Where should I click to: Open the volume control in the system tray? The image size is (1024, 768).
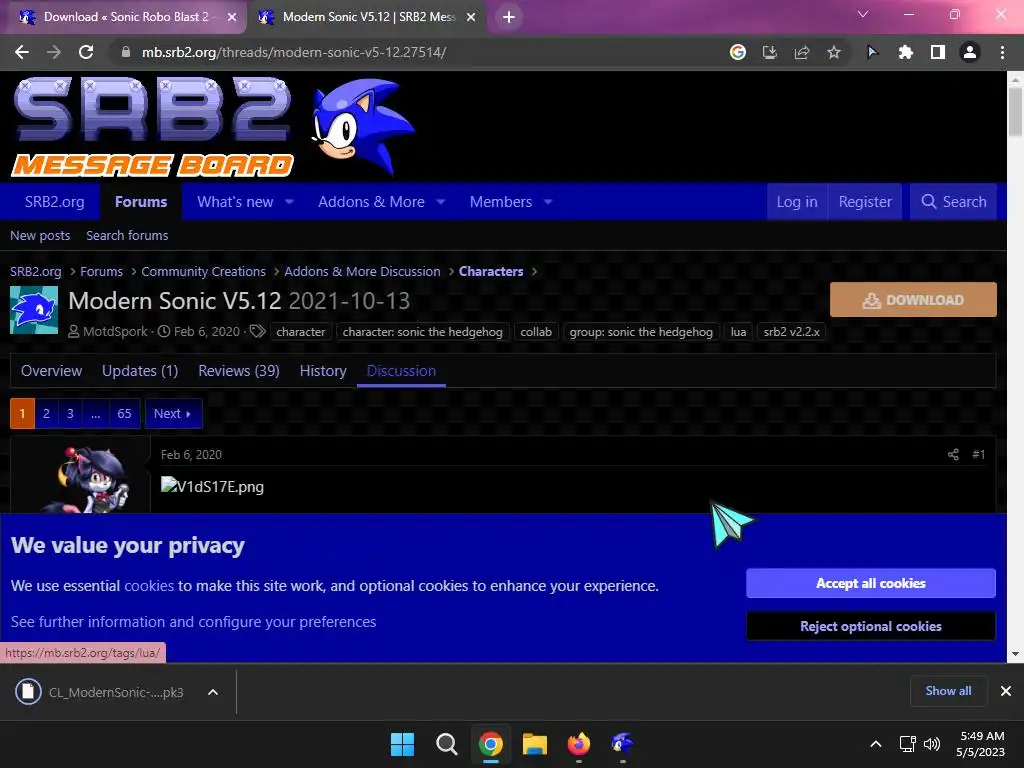point(932,744)
